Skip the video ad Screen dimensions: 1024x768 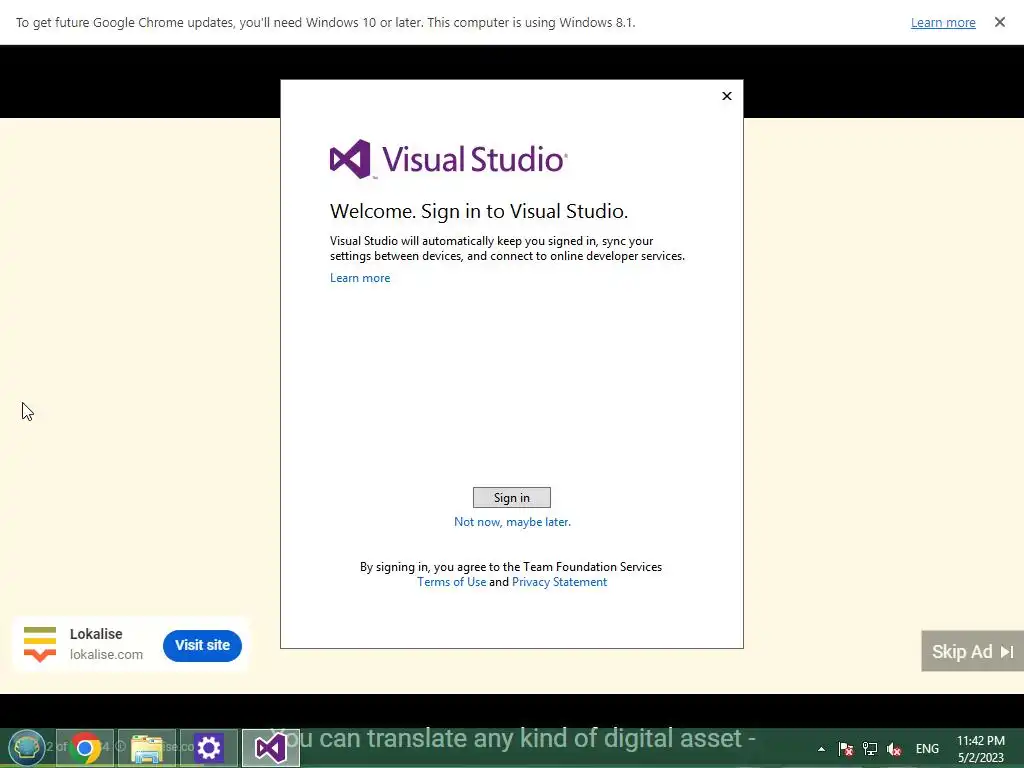972,651
